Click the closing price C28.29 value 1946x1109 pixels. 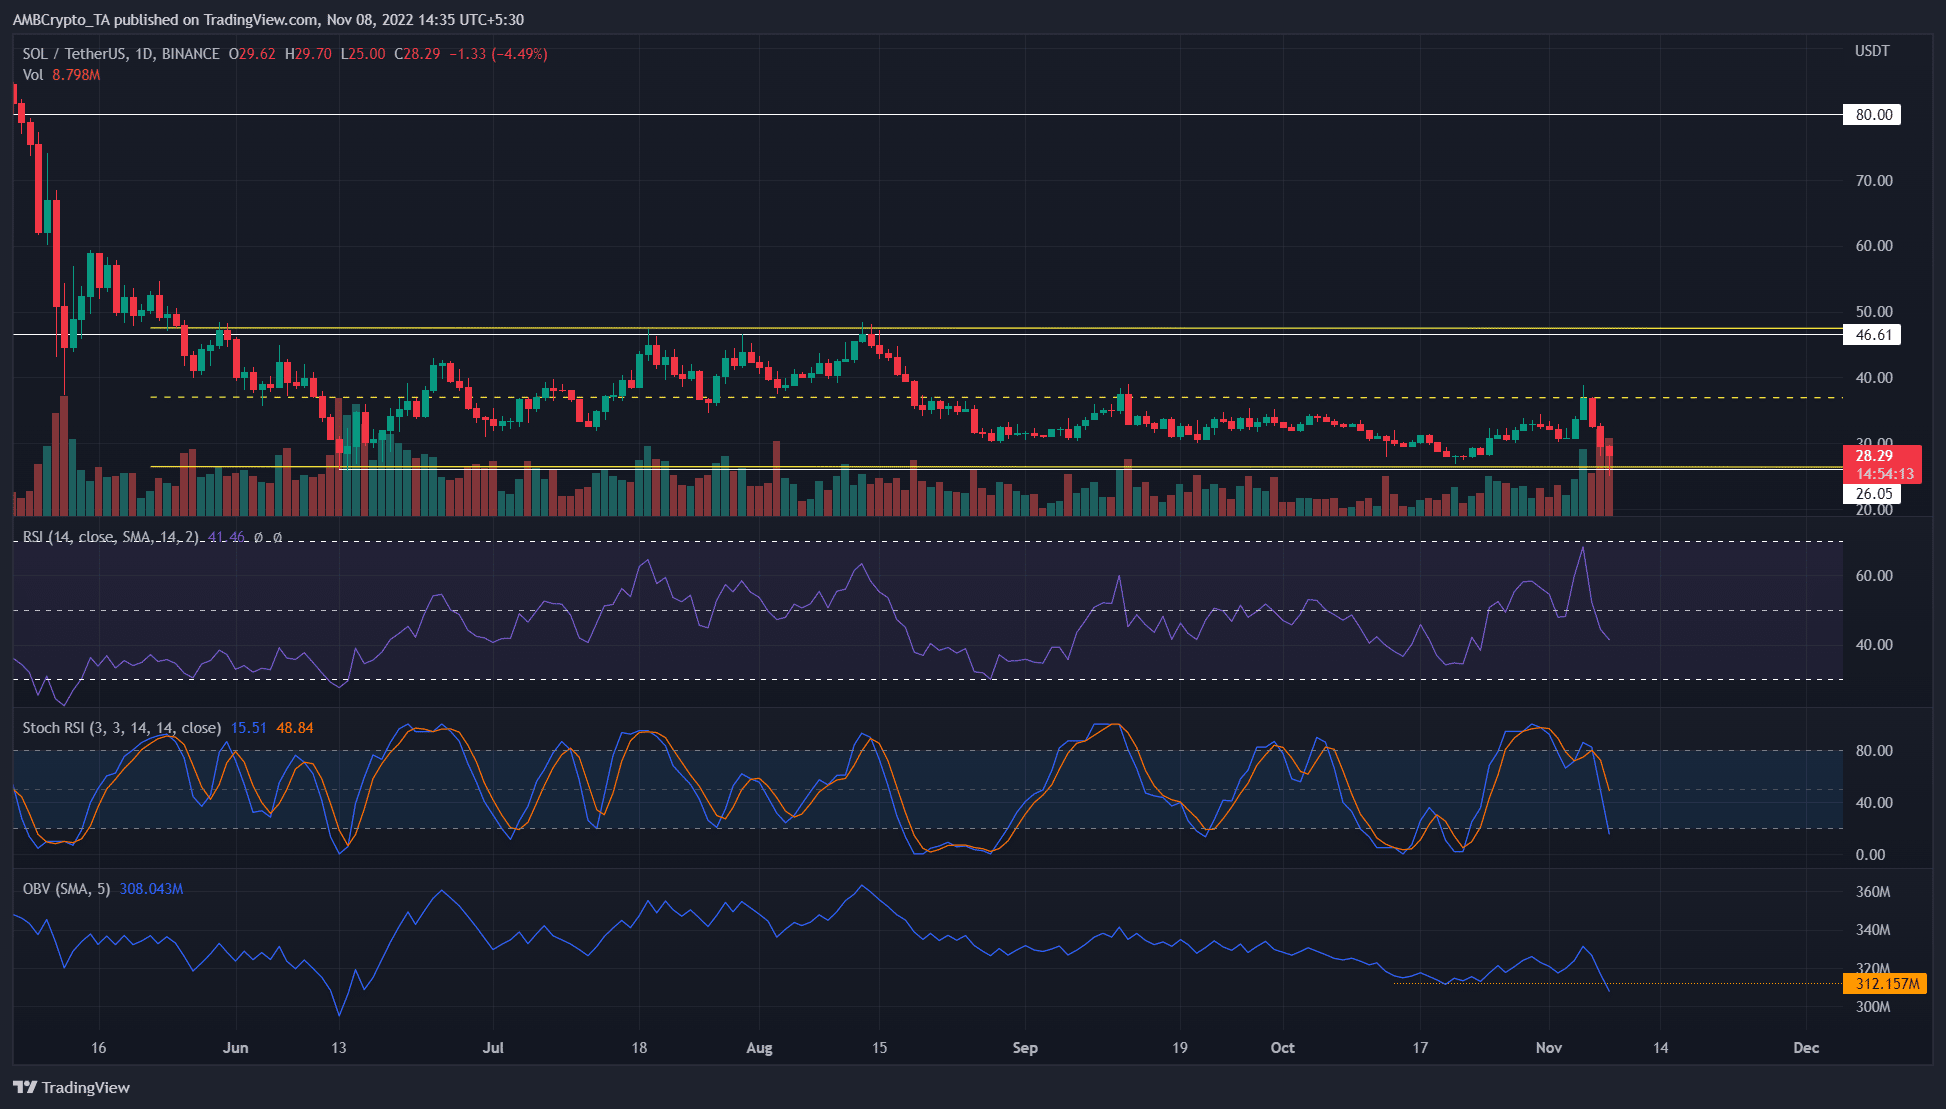click(x=417, y=54)
